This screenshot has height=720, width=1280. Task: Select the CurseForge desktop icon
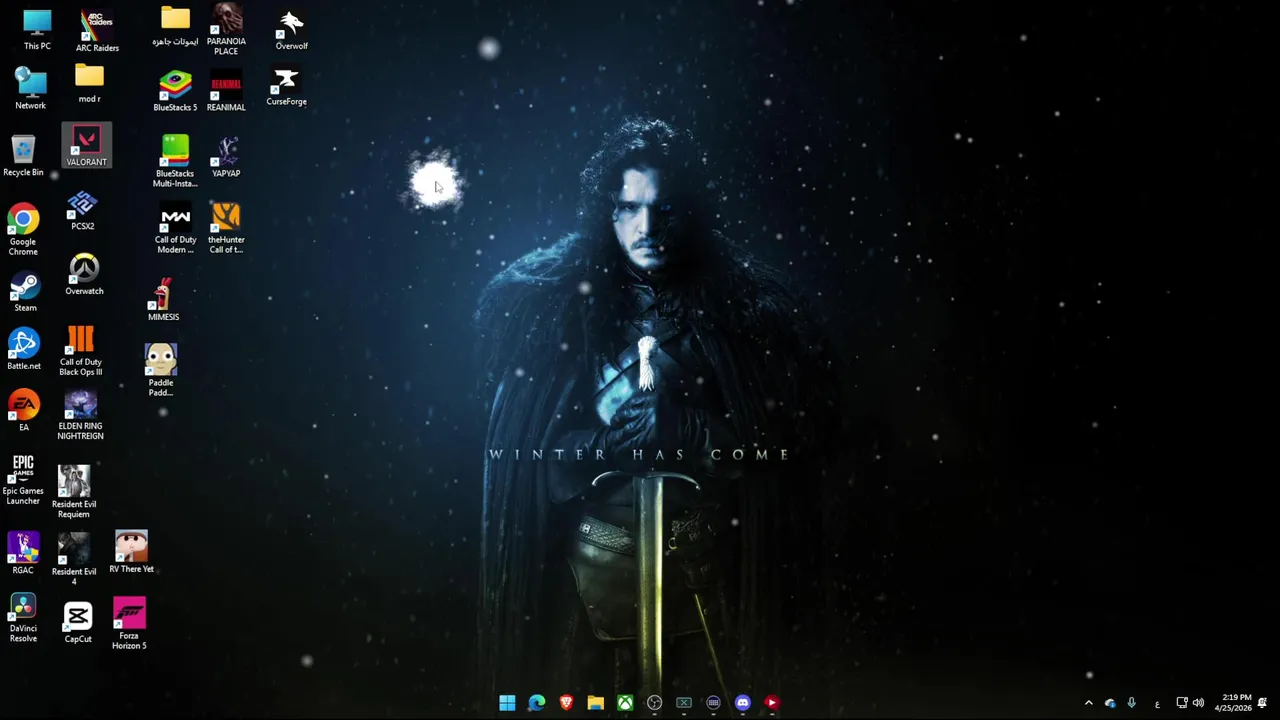tap(286, 87)
